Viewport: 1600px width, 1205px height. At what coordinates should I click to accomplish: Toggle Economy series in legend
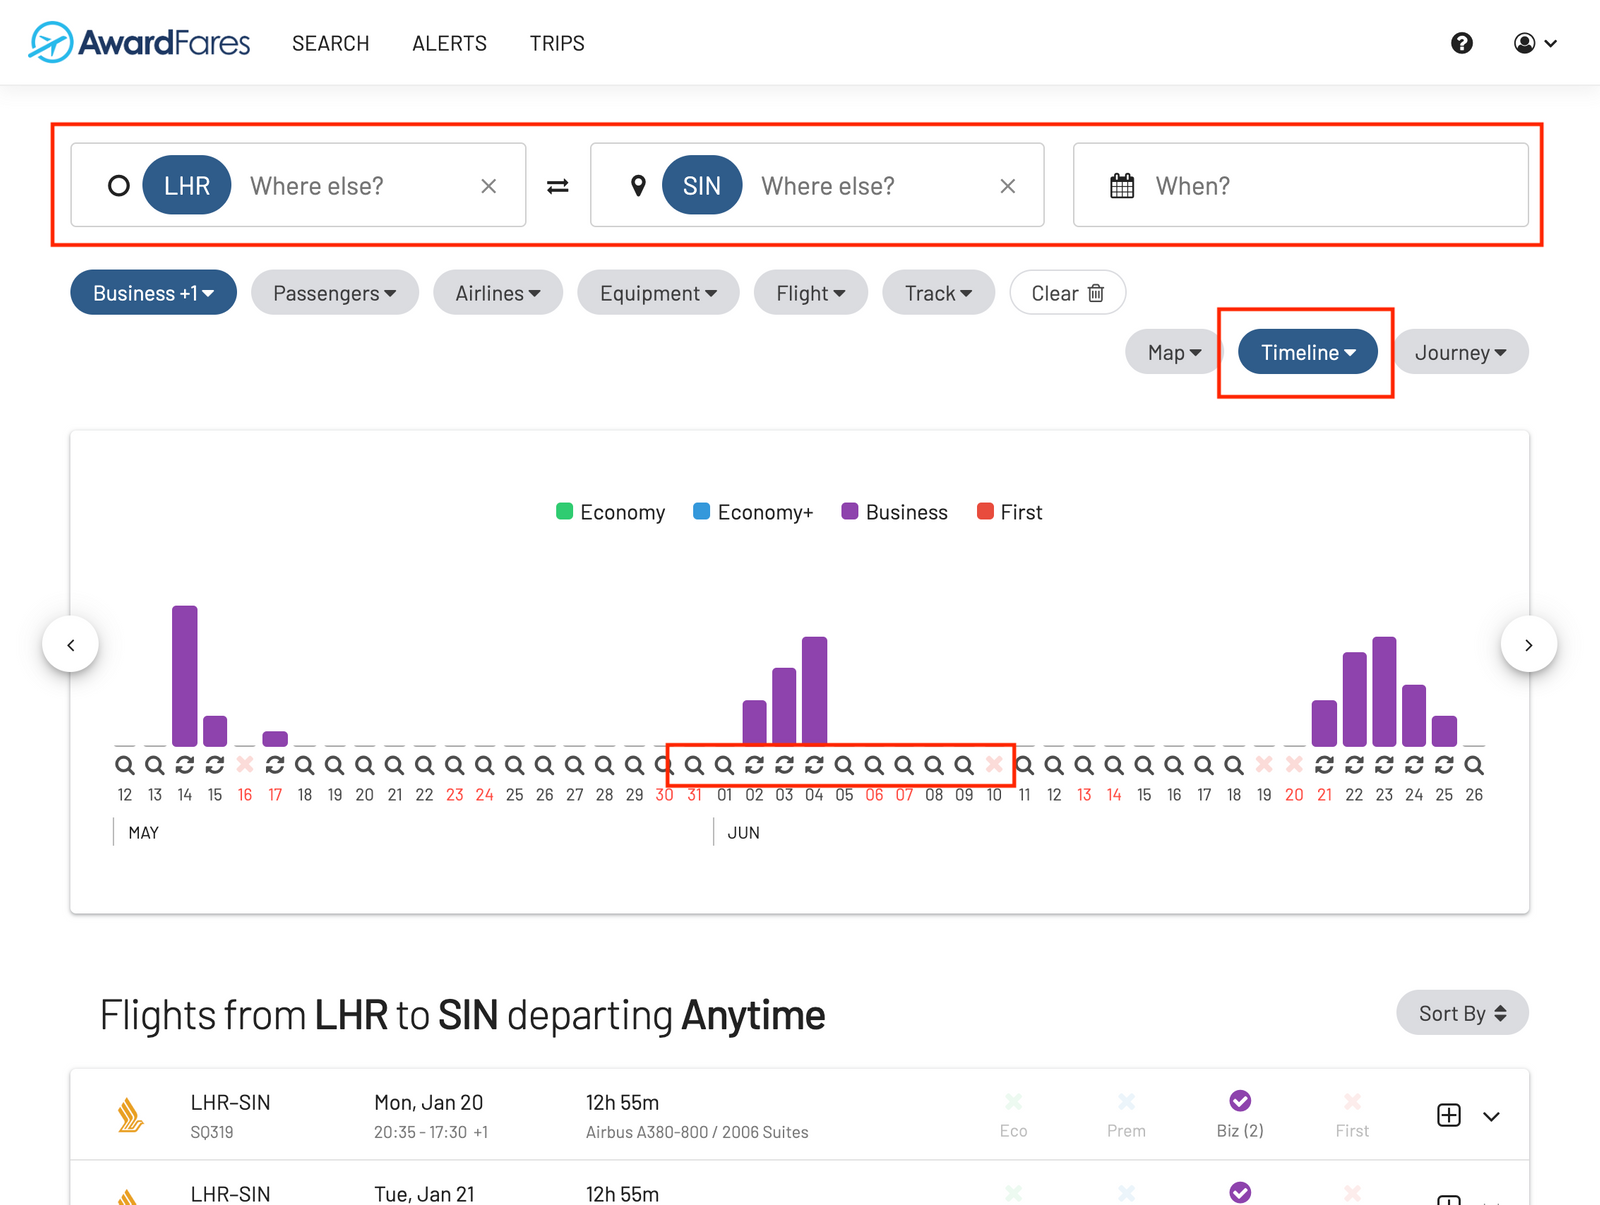[610, 512]
